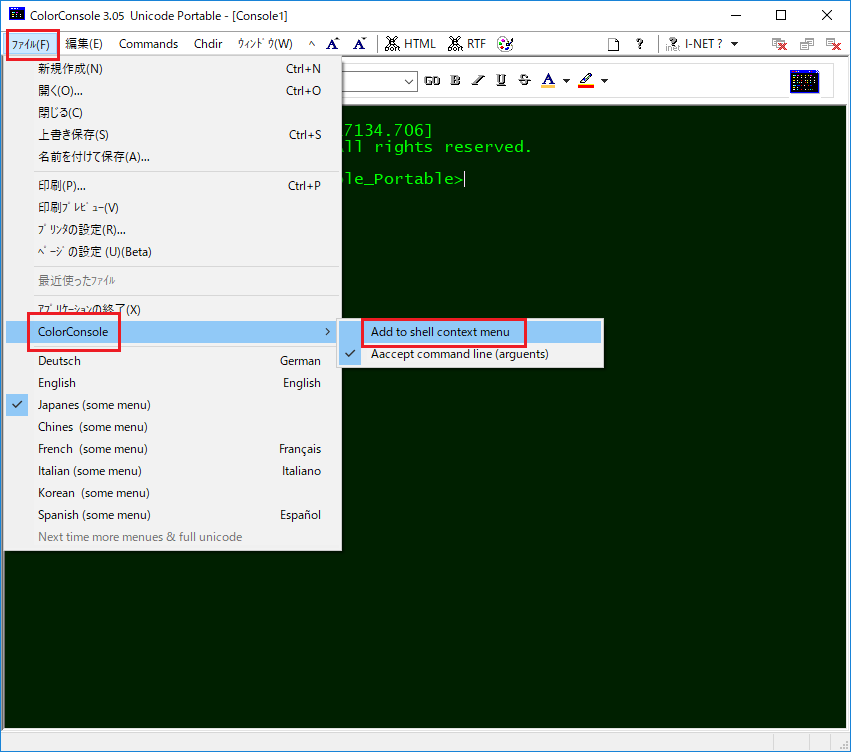Click the restore child window icon
The height and width of the screenshot is (752, 851).
coord(806,44)
